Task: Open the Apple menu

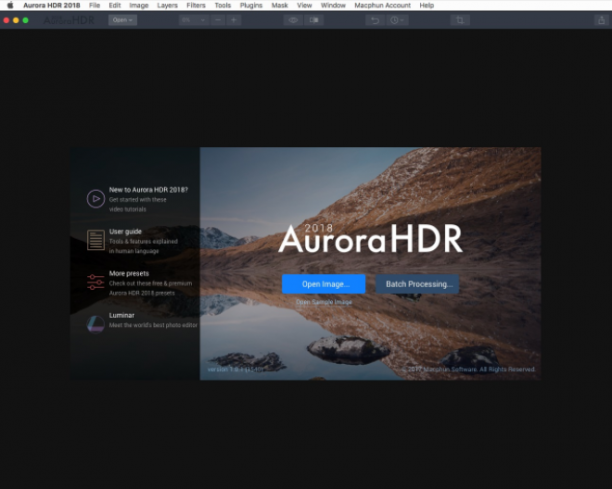Action: point(10,5)
